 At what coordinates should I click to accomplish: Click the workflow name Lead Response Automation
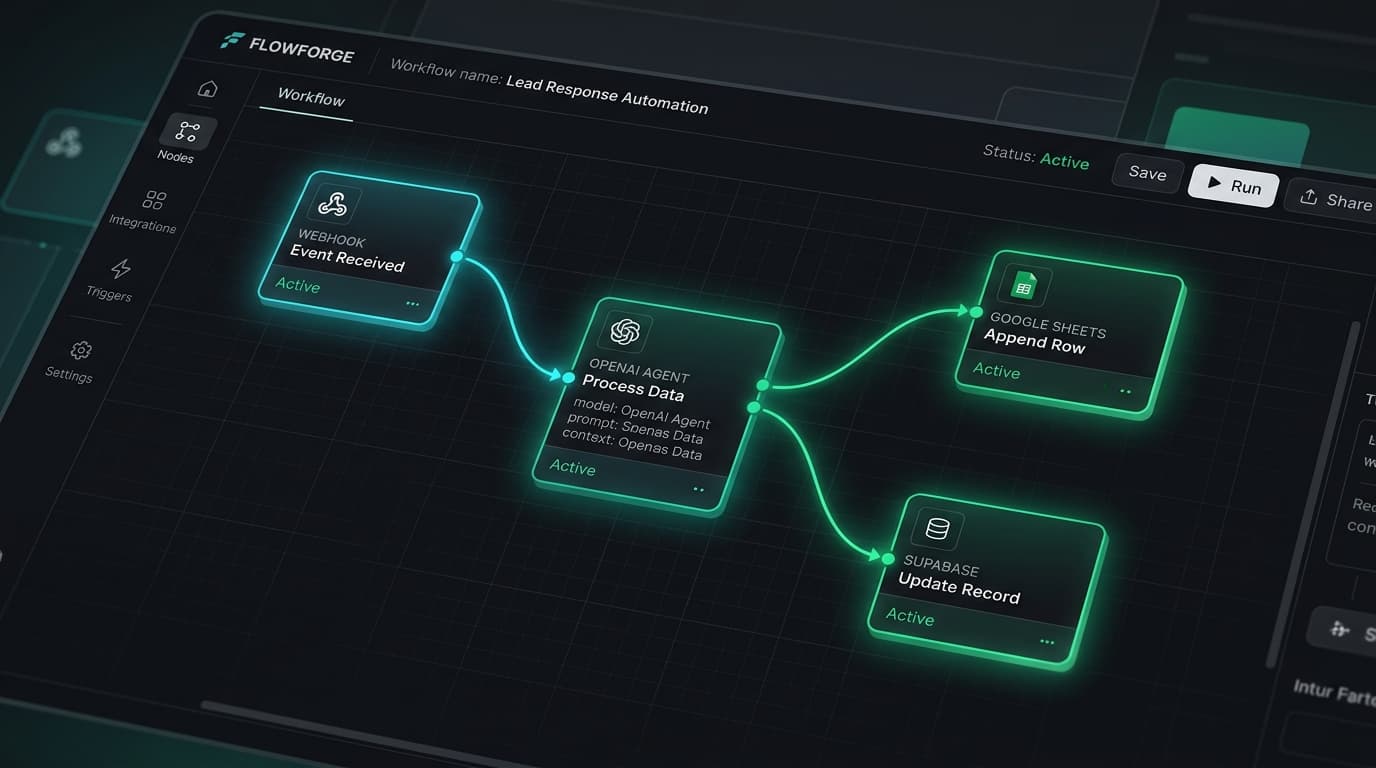pyautogui.click(x=607, y=95)
